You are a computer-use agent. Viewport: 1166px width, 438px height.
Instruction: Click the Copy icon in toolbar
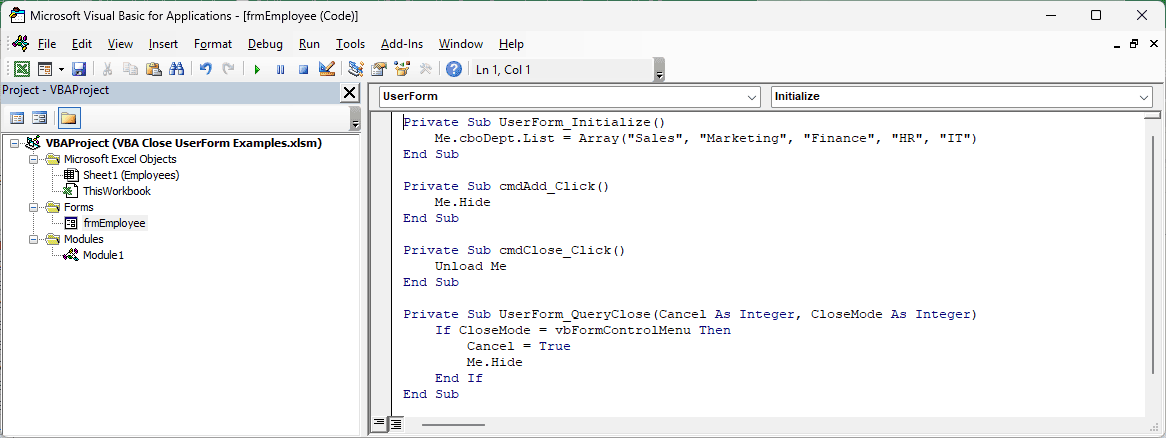click(x=130, y=69)
